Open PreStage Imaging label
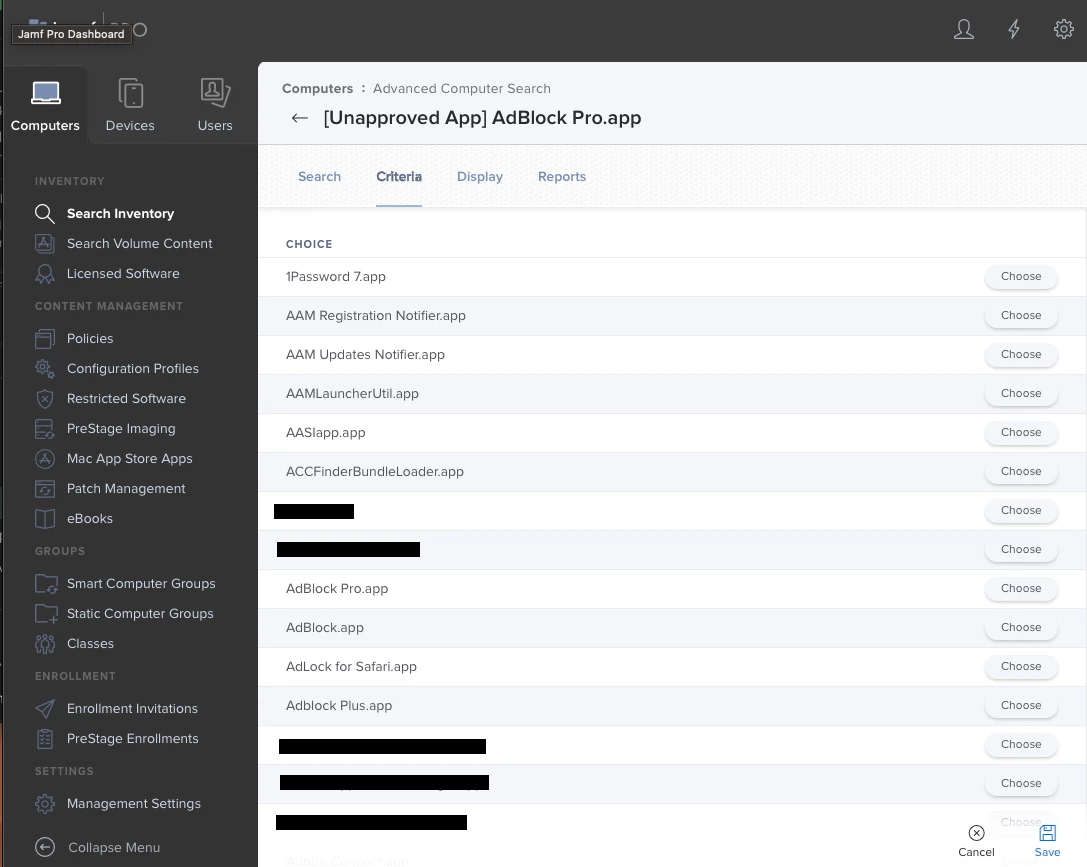 click(x=121, y=428)
